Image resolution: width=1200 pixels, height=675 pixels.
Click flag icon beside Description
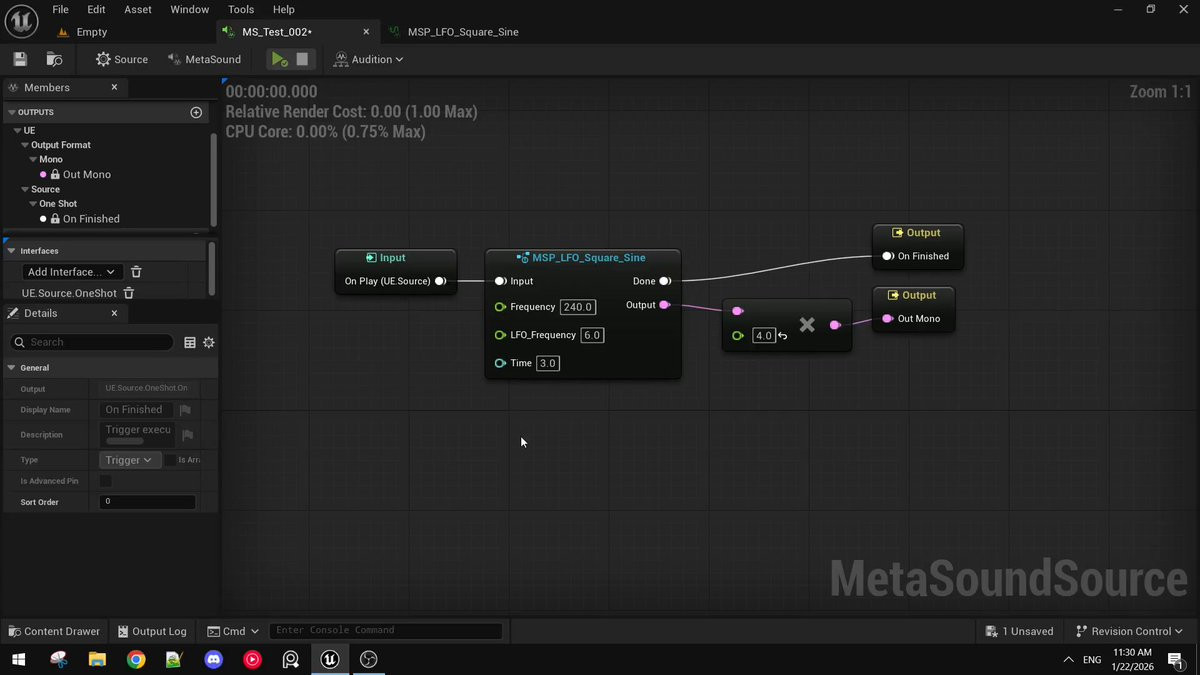coord(187,435)
